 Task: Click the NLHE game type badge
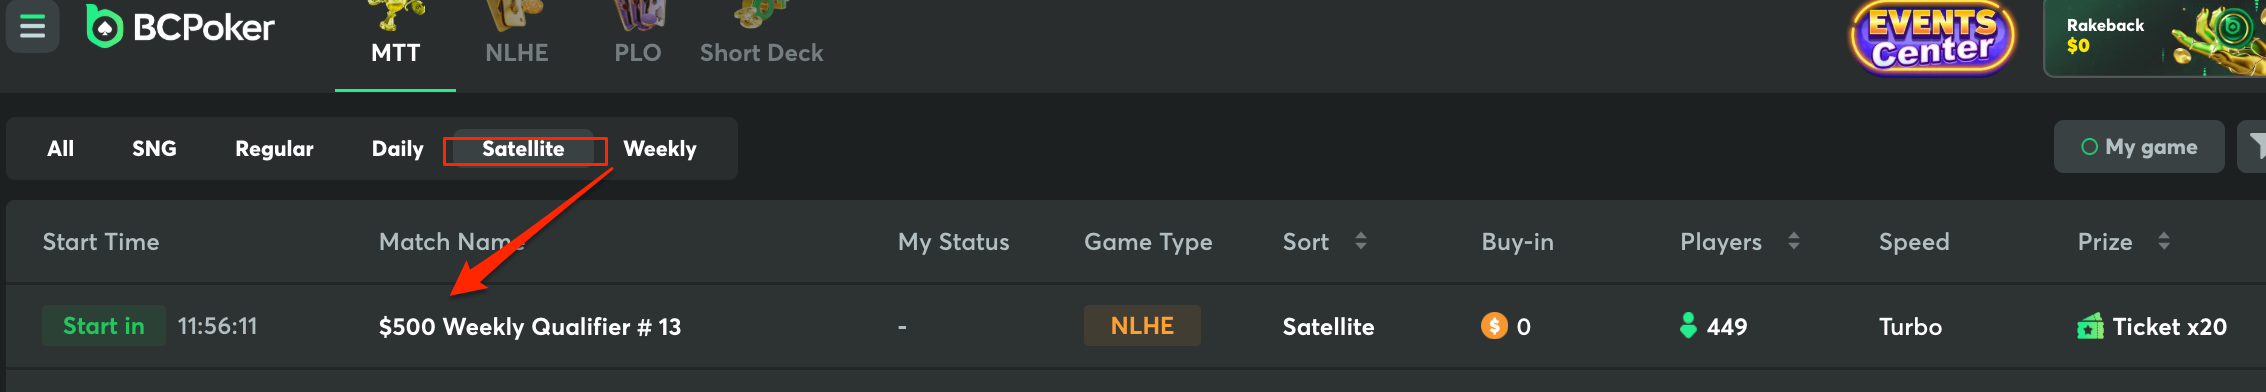(x=1142, y=326)
